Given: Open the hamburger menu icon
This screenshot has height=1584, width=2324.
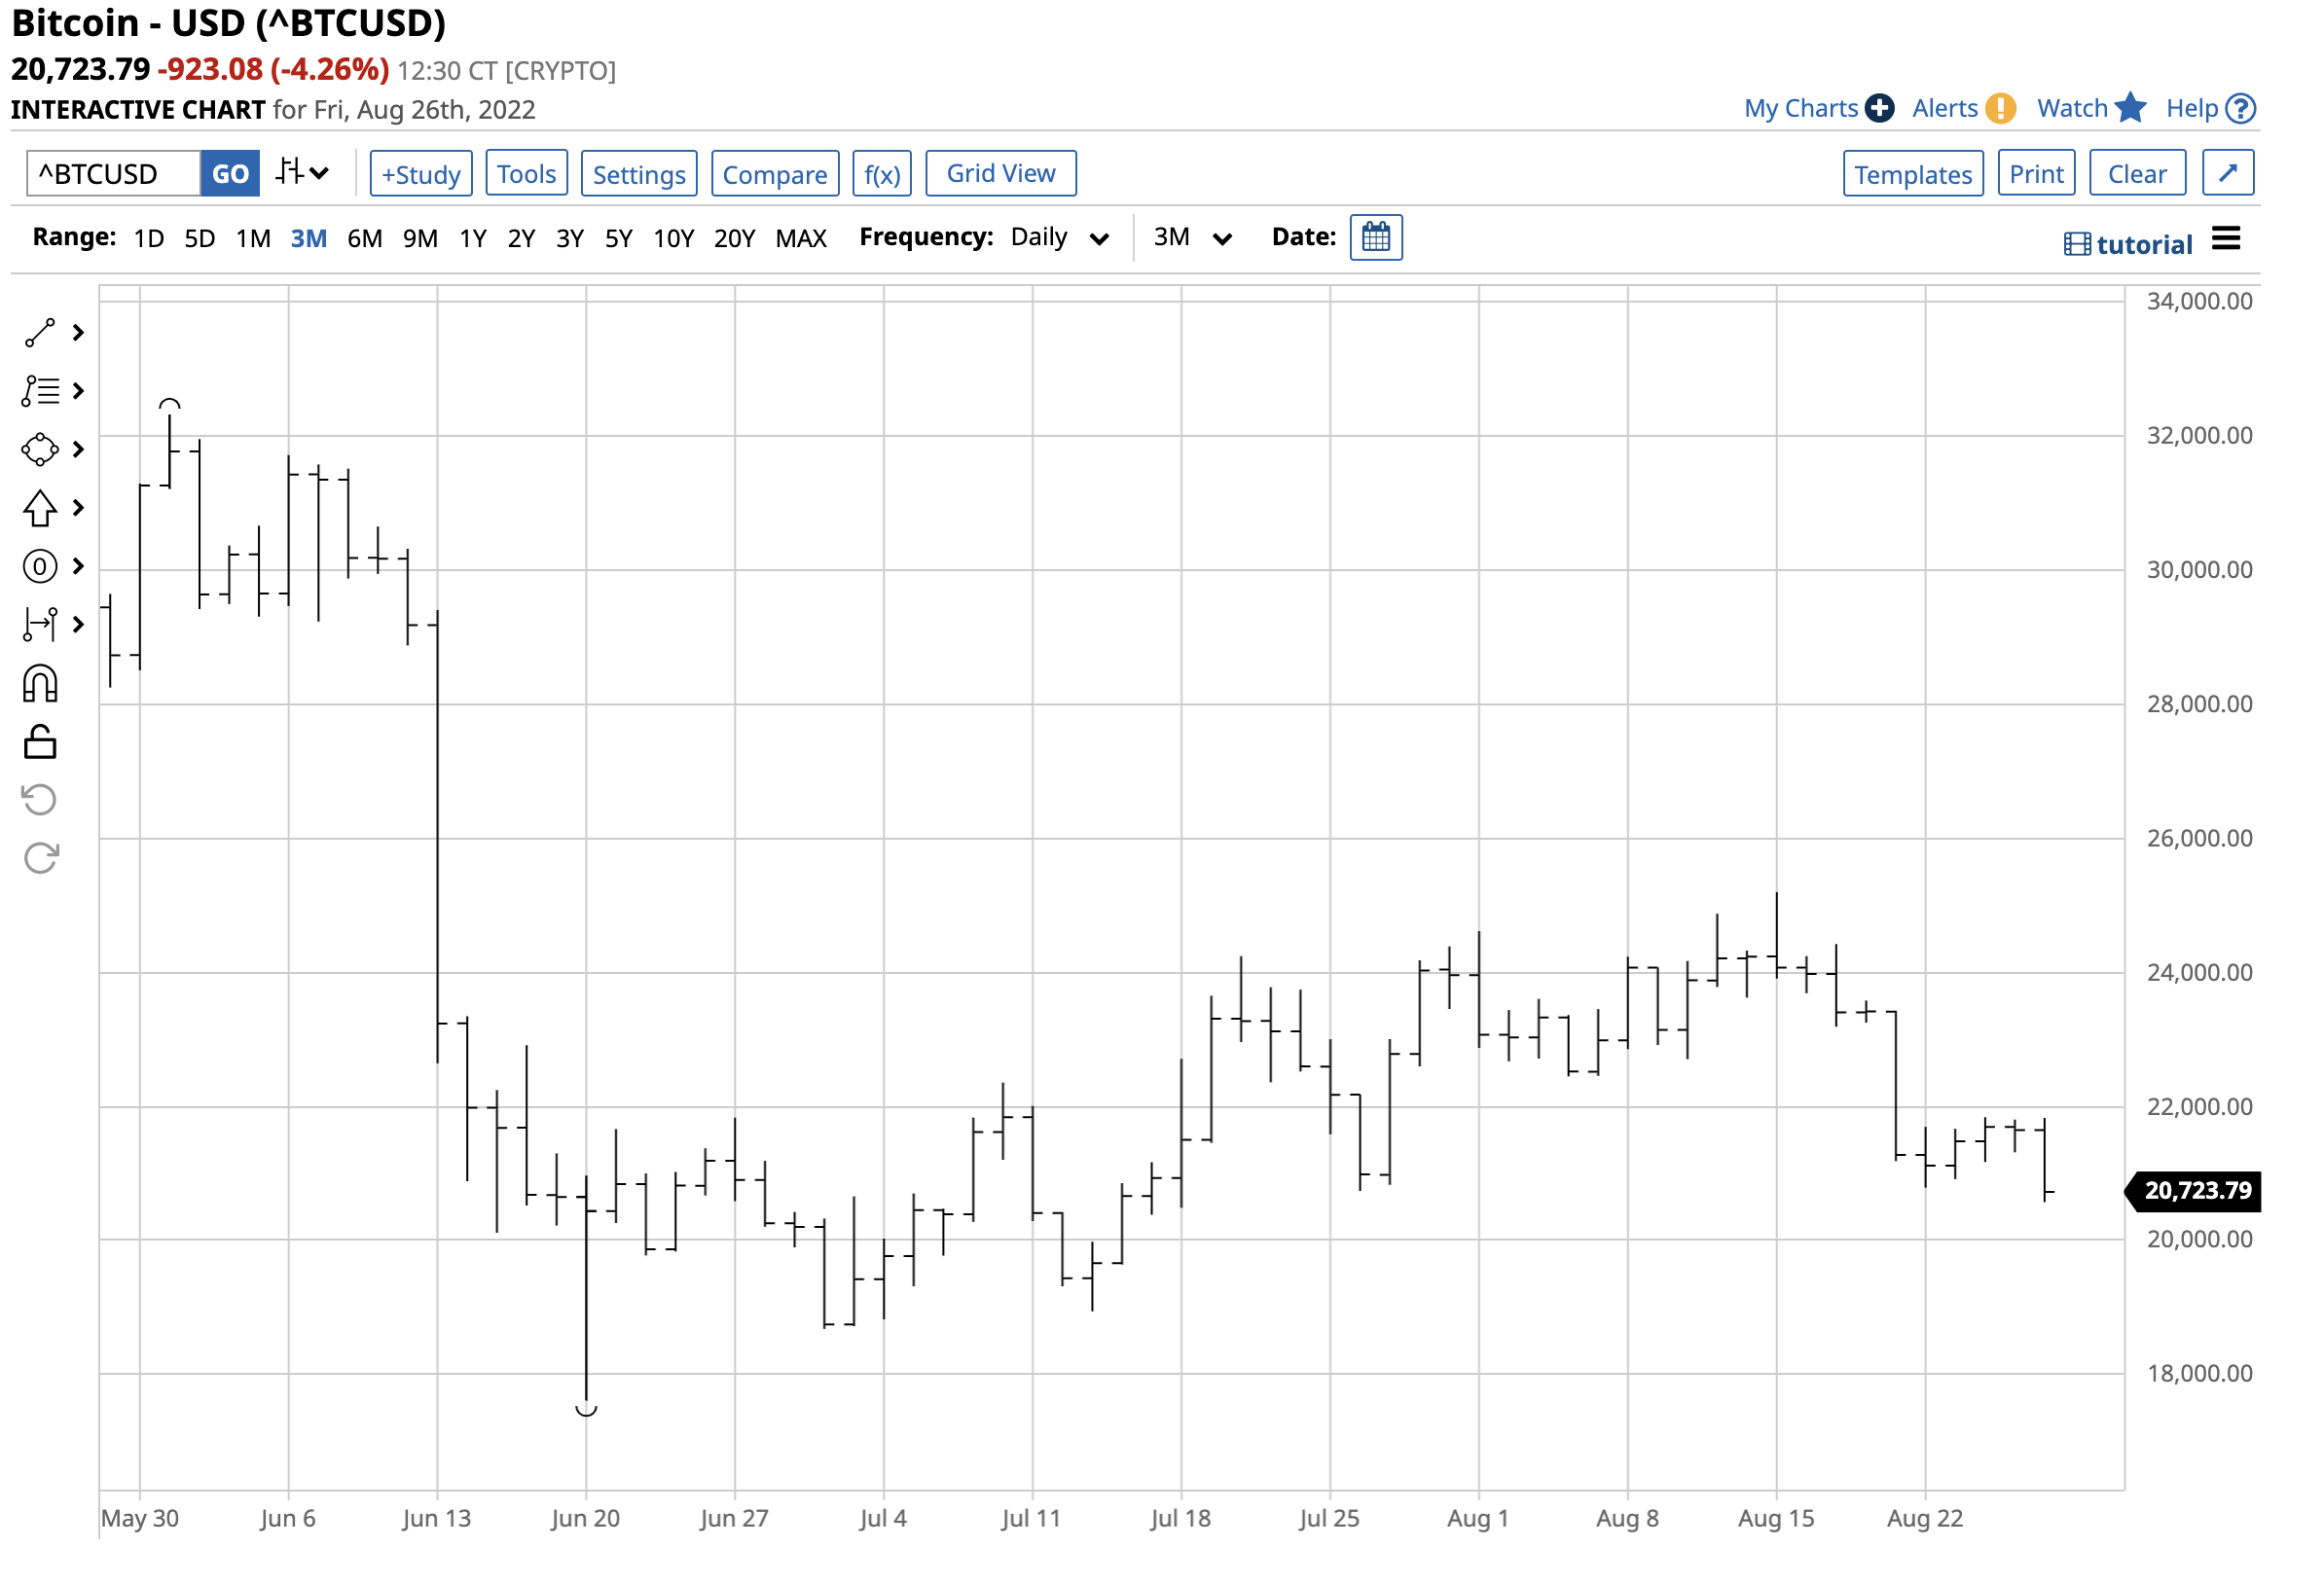Looking at the screenshot, I should pyautogui.click(x=2226, y=239).
